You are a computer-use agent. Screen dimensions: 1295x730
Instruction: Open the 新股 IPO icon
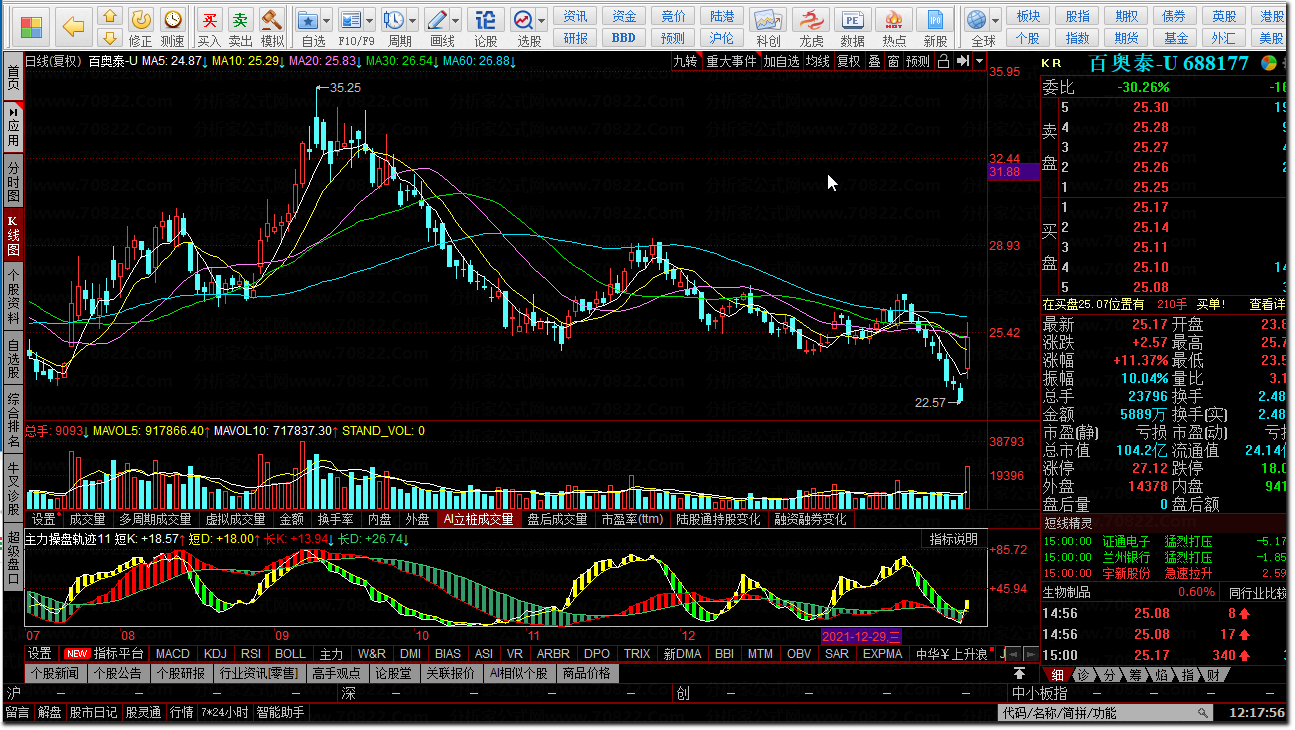pyautogui.click(x=935, y=27)
